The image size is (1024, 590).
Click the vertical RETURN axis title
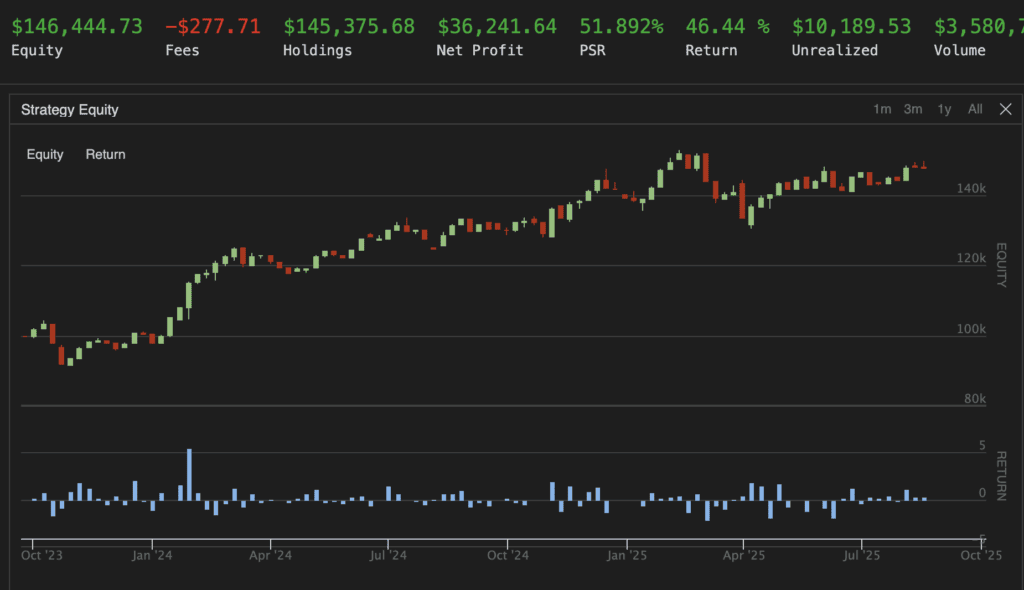point(1001,476)
